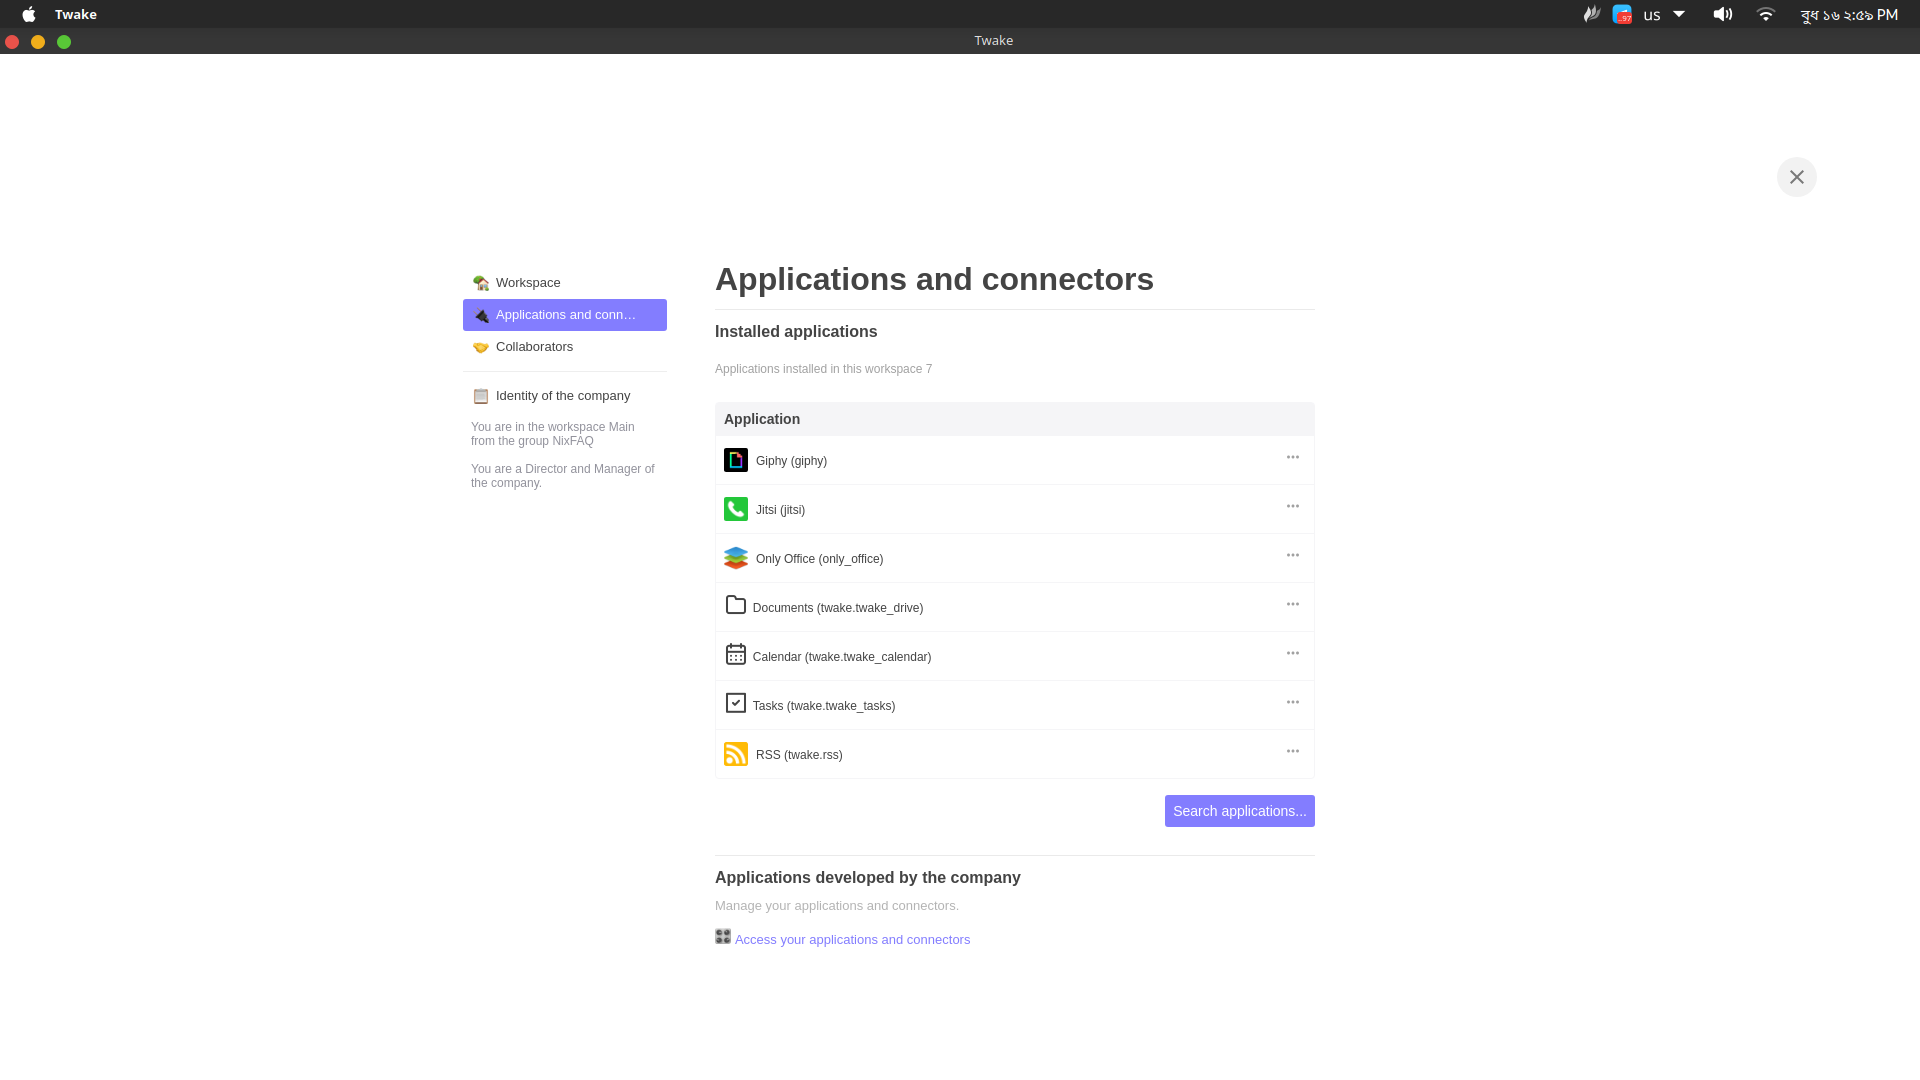1920x1080 pixels.
Task: Click the feather-shaped tray icon
Action: tap(1592, 14)
